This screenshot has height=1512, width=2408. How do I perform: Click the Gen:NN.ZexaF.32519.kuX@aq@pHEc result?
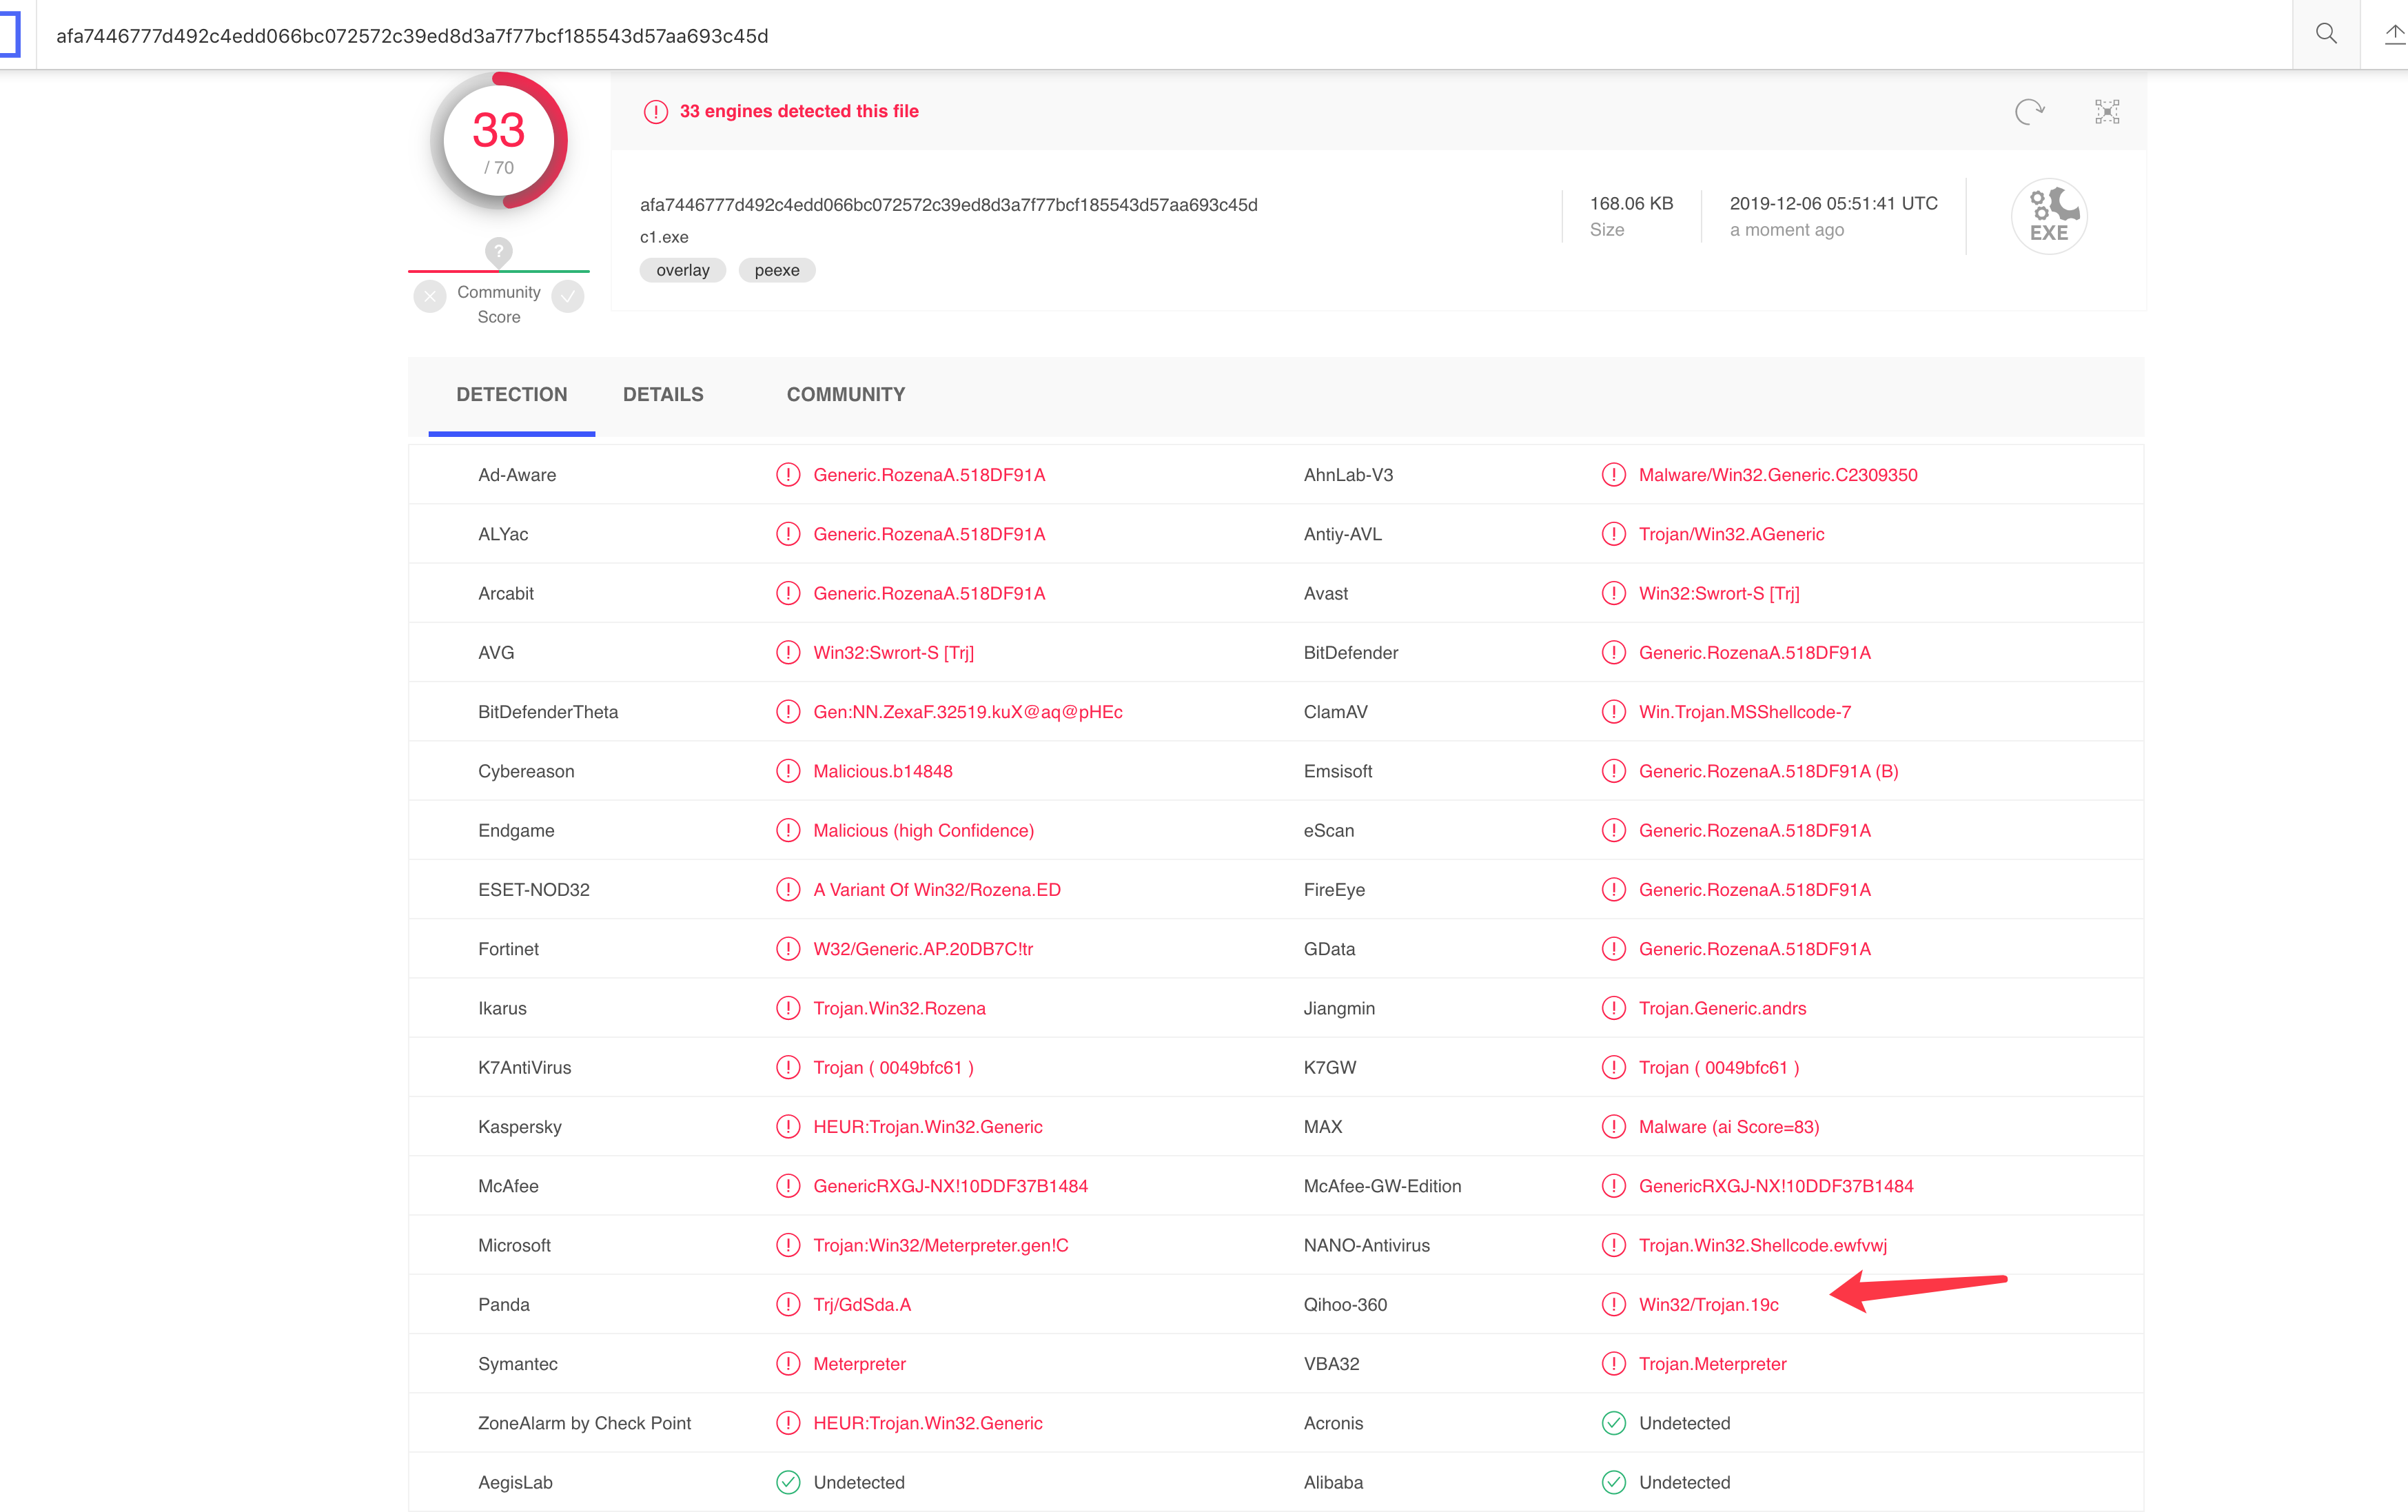(x=968, y=712)
